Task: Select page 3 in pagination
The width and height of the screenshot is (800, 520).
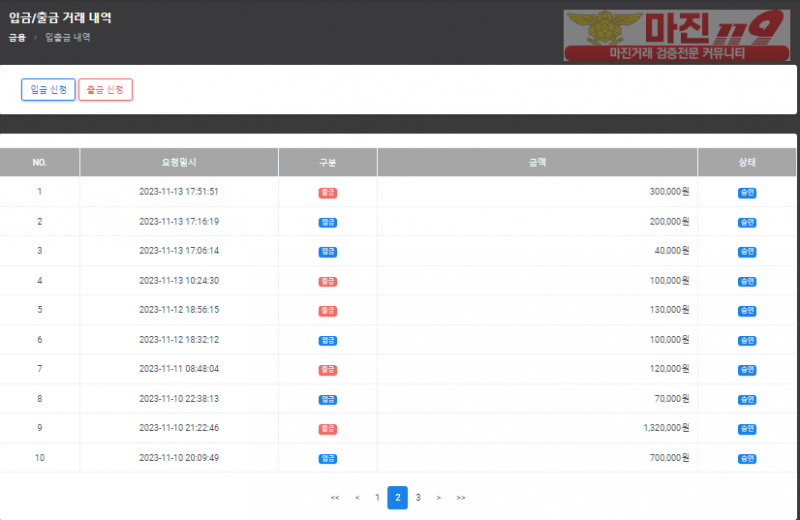Action: pyautogui.click(x=418, y=498)
